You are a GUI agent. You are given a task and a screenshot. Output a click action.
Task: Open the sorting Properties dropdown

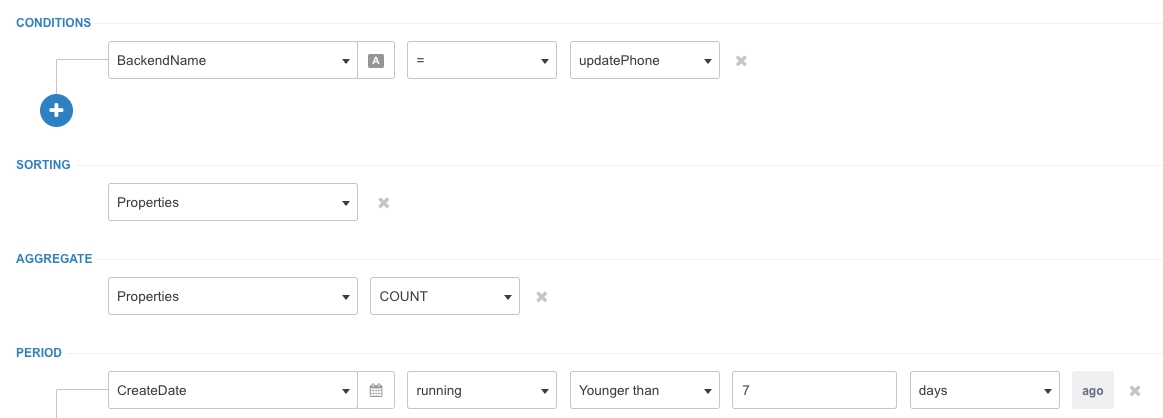[x=232, y=202]
